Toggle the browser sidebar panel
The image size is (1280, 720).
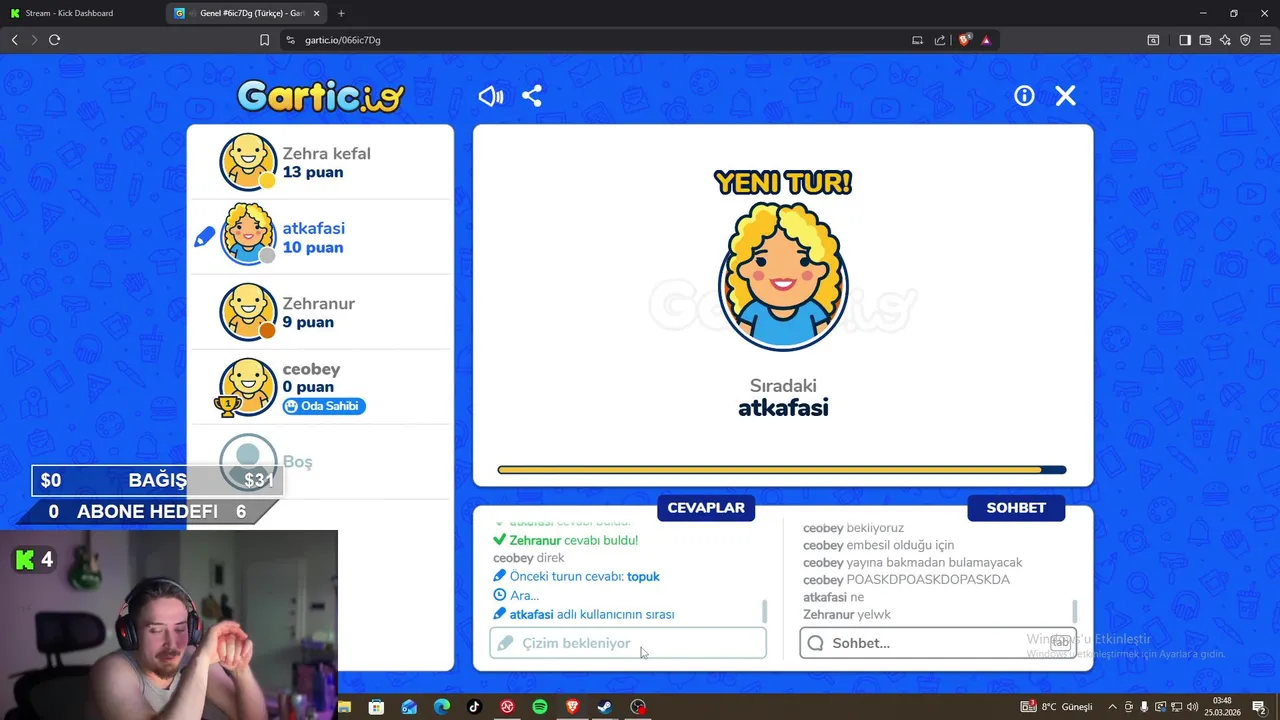coord(1184,40)
